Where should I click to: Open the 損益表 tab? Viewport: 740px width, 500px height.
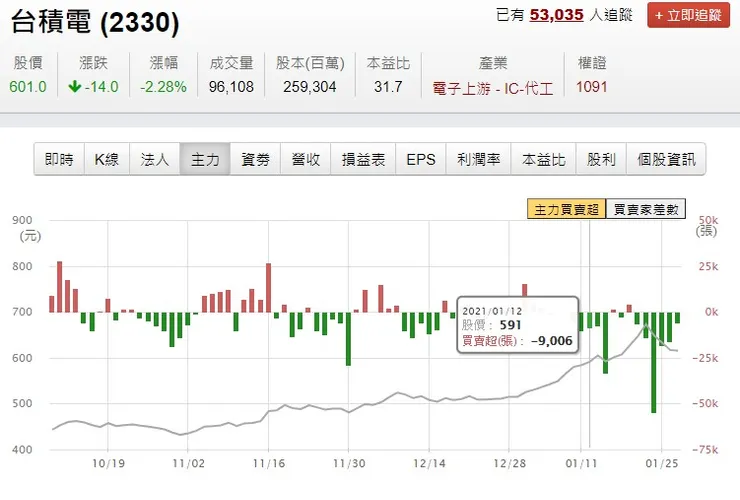tap(363, 159)
